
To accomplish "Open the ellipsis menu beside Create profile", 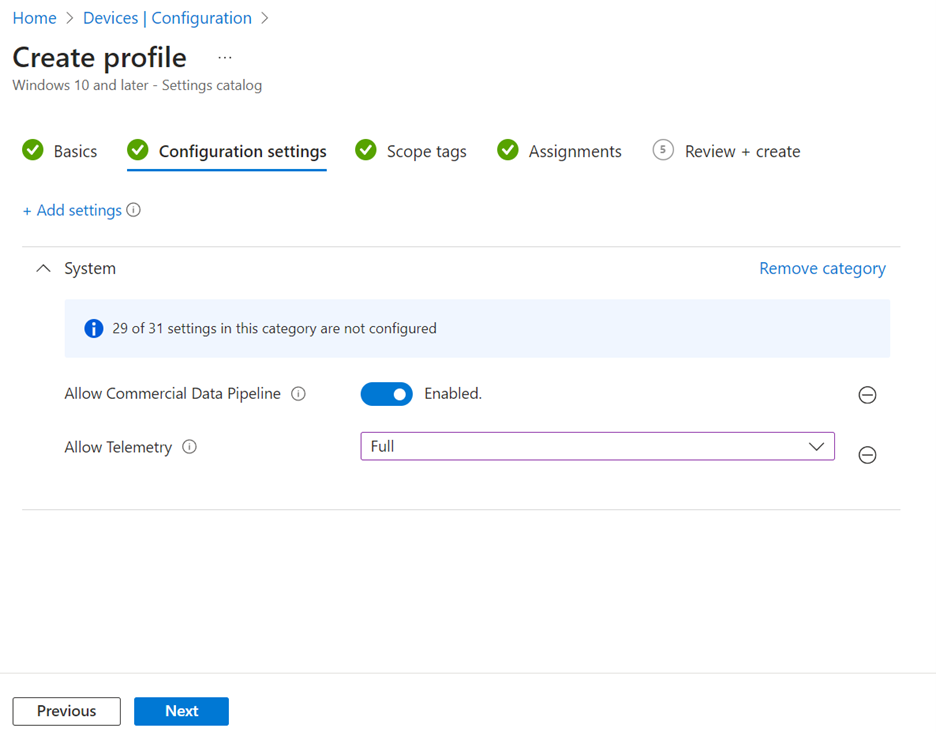I will point(225,58).
